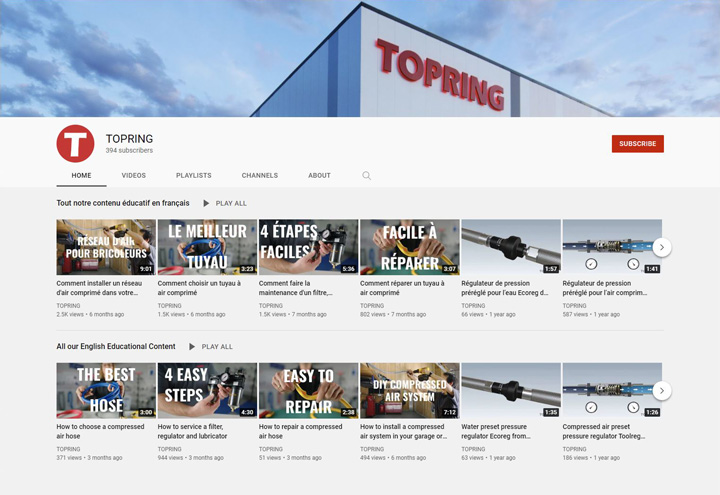This screenshot has width=720, height=495.
Task: Click title 'Régulateur de pression préréglé pour l'eau Ecoreg'
Action: tap(505, 288)
